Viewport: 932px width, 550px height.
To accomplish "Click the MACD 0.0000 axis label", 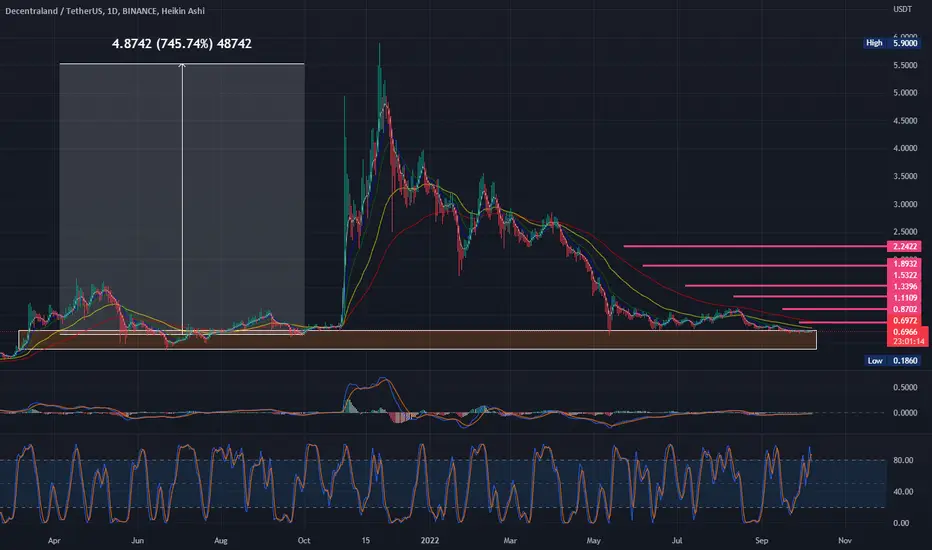I will point(905,413).
